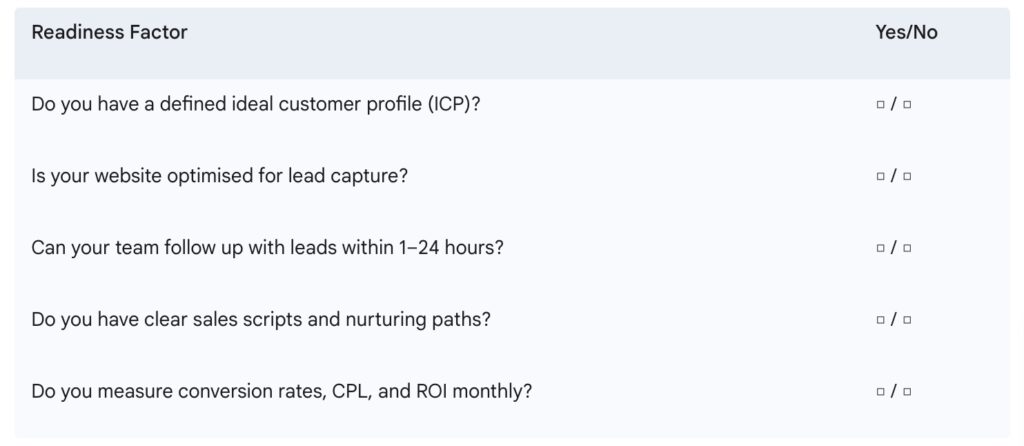This screenshot has width=1024, height=446.
Task: Click the Readiness Factor column header
Action: [x=109, y=32]
